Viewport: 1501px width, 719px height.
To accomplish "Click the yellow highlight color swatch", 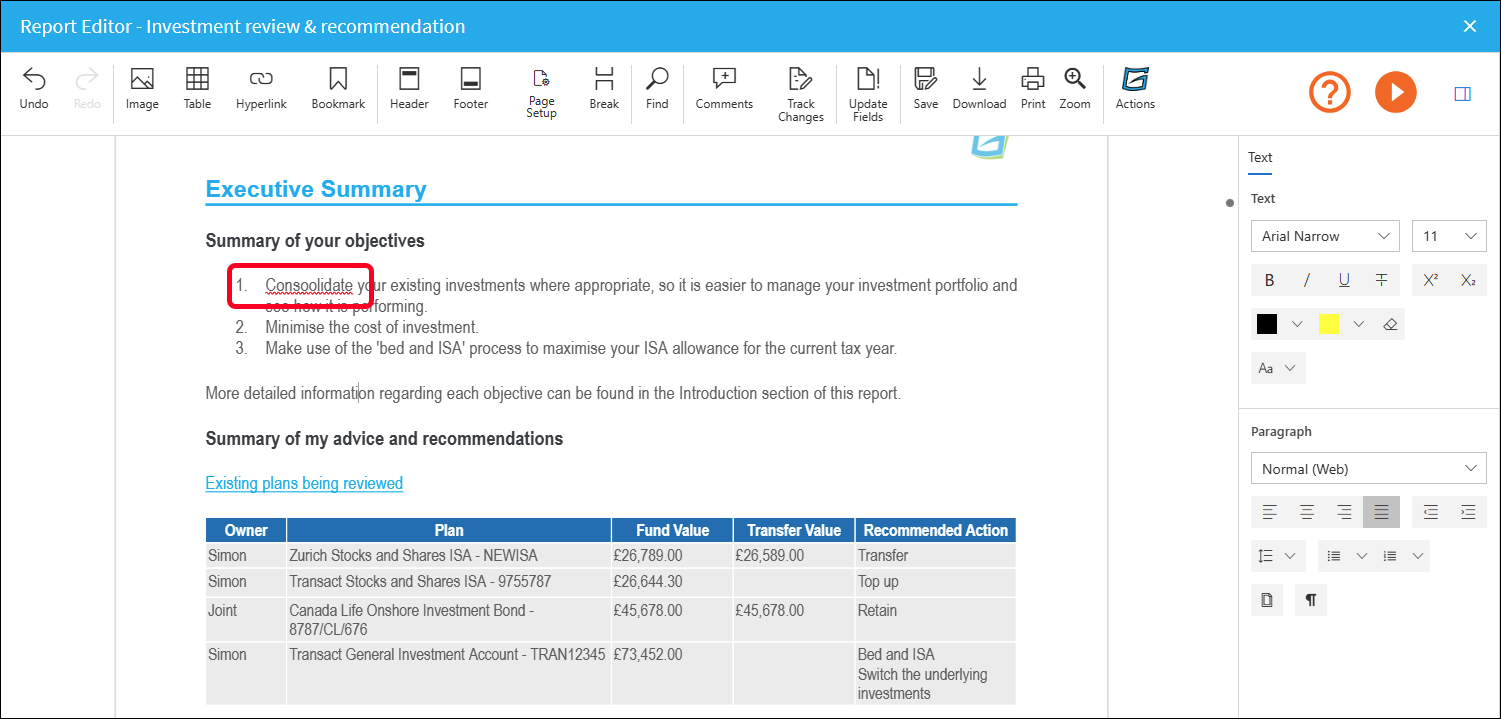I will (1329, 324).
